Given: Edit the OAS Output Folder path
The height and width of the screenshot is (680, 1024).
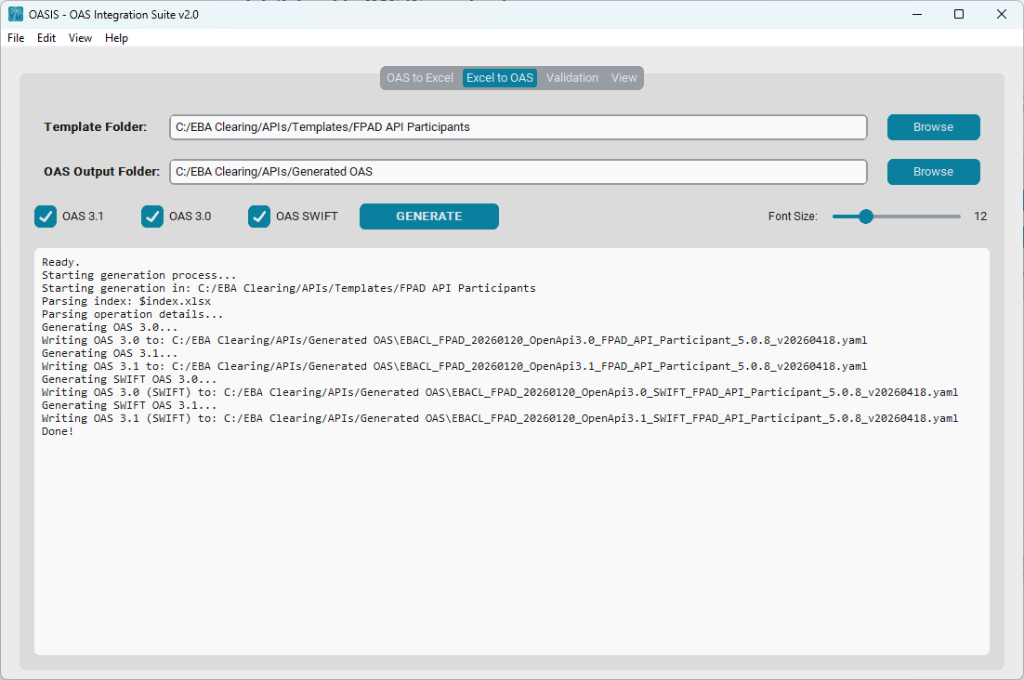Looking at the screenshot, I should point(518,171).
